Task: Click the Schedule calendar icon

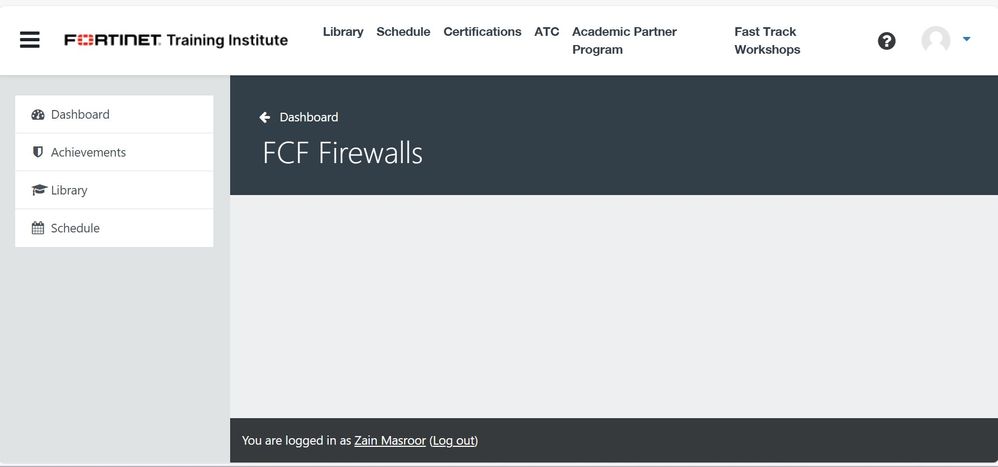Action: (38, 228)
